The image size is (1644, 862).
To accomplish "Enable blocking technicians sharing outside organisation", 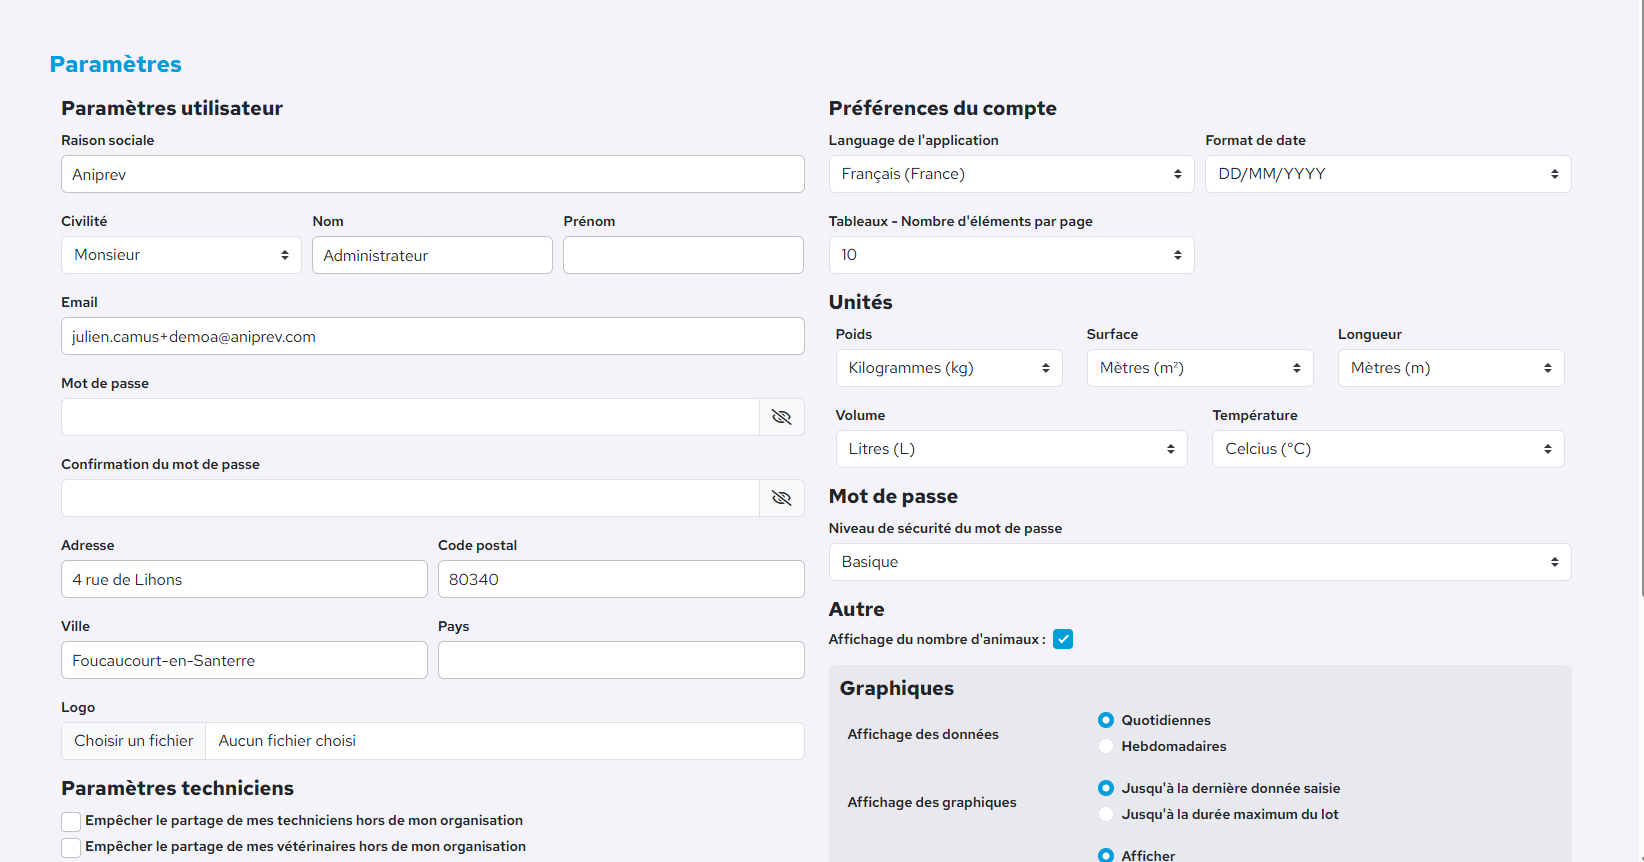I will (x=71, y=822).
